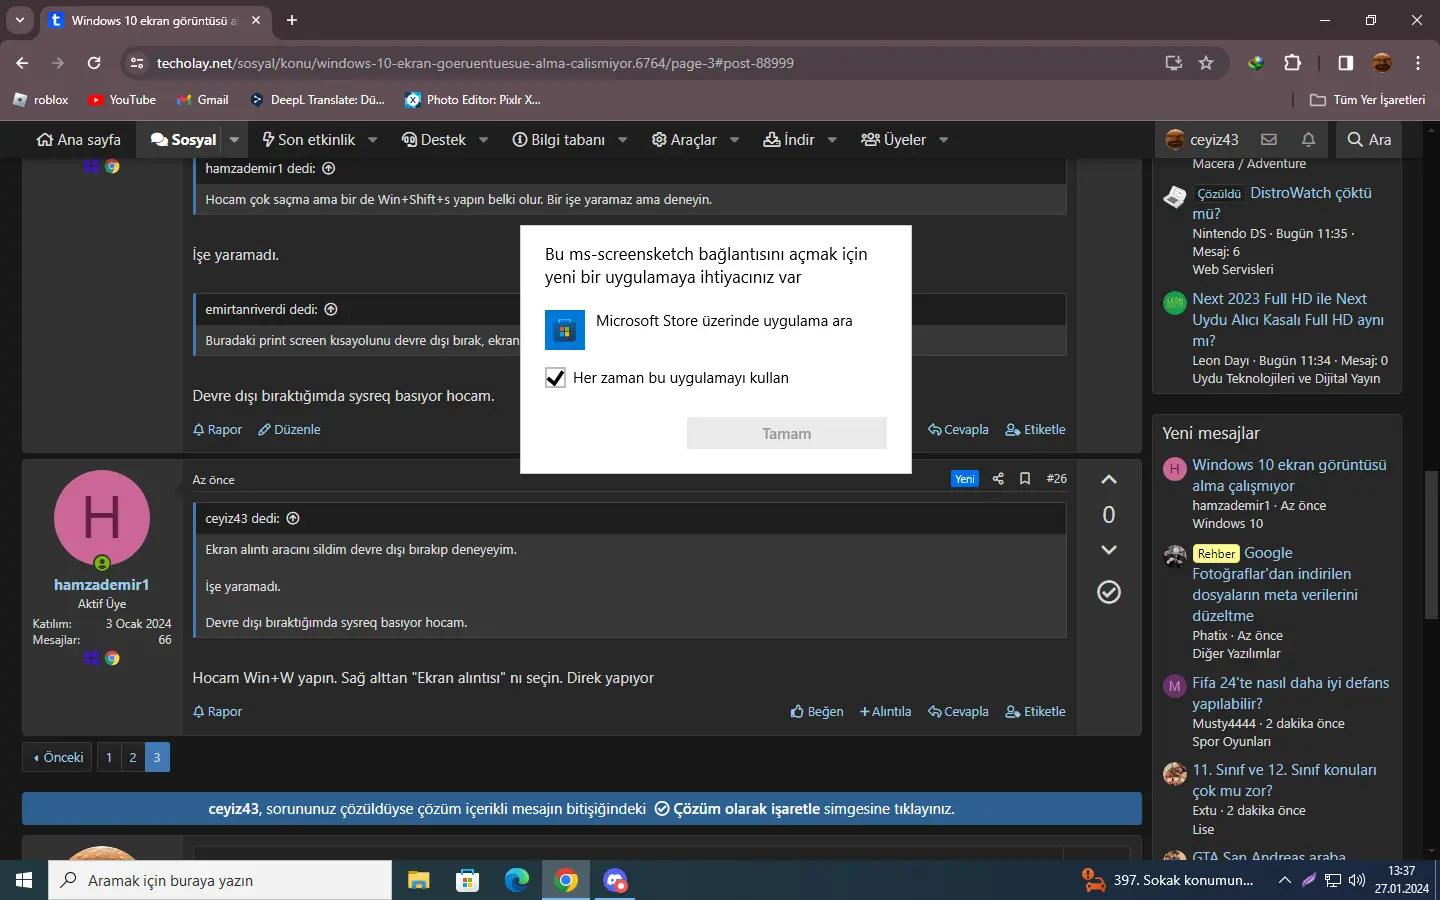
Task: Go to page 2 of thread
Action: point(133,757)
